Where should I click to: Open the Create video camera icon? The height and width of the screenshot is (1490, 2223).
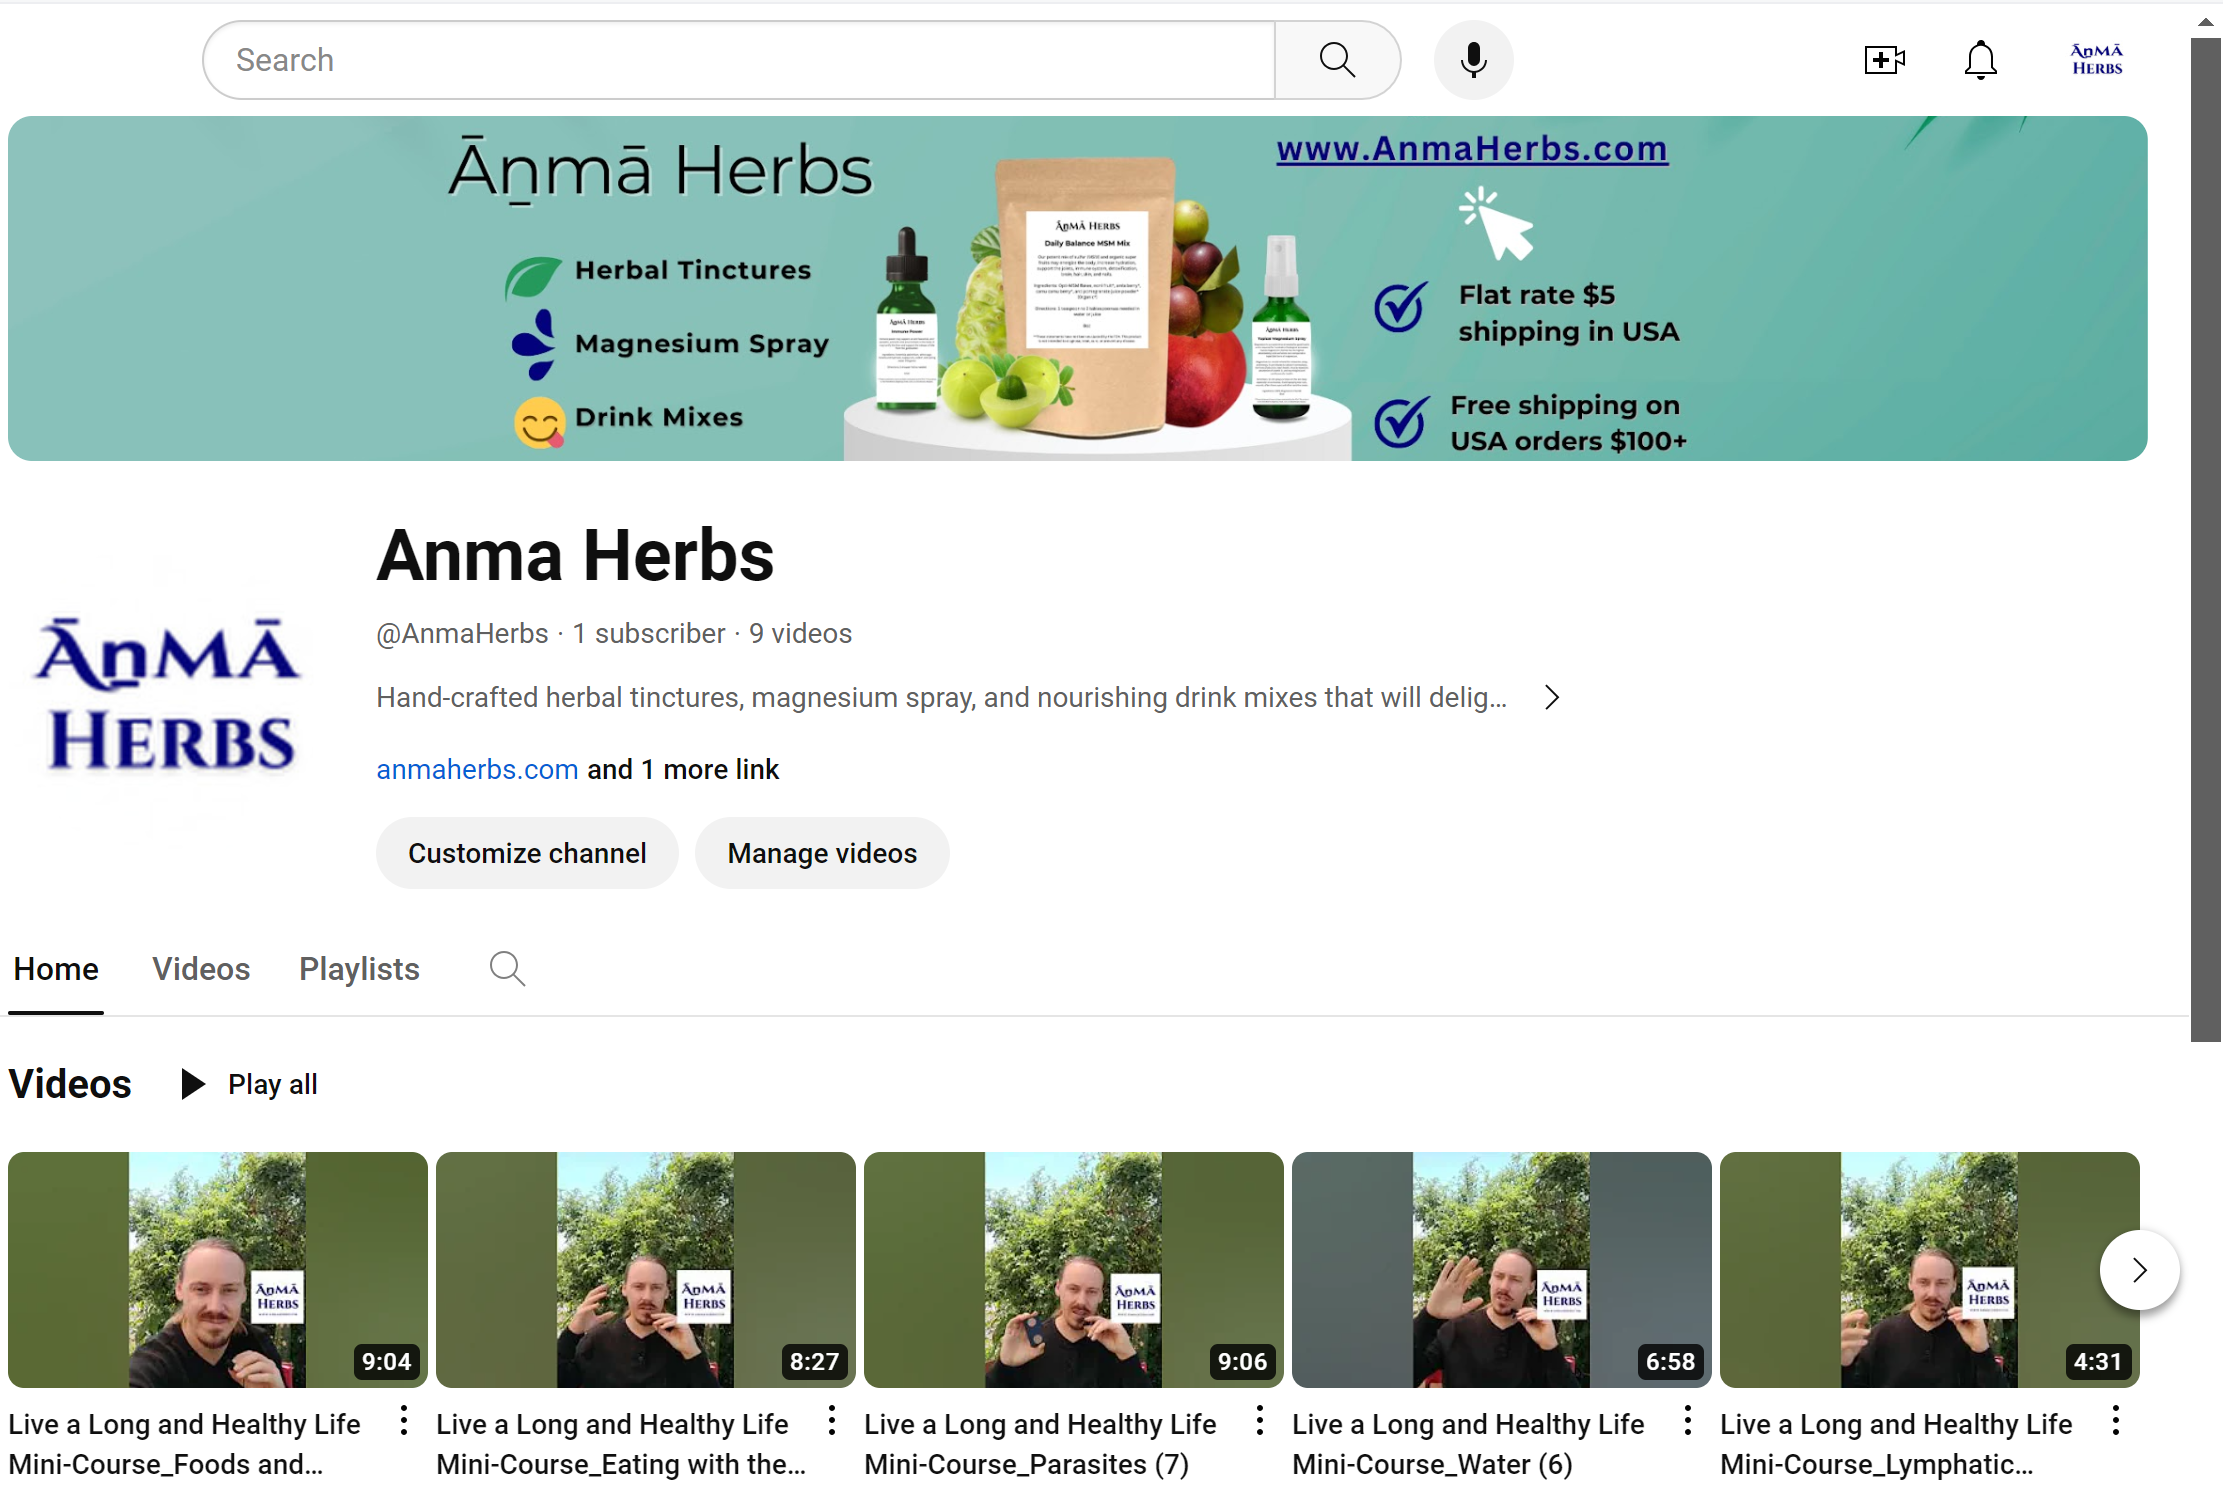1884,60
